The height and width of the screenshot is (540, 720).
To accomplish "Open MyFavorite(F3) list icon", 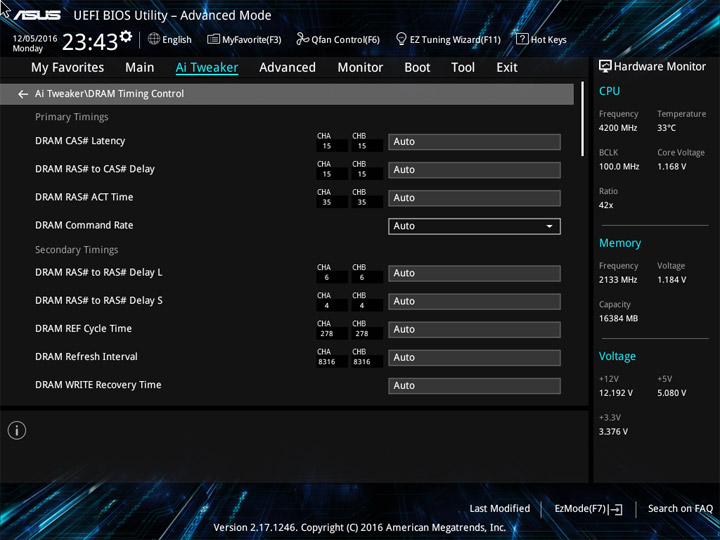I will click(213, 39).
